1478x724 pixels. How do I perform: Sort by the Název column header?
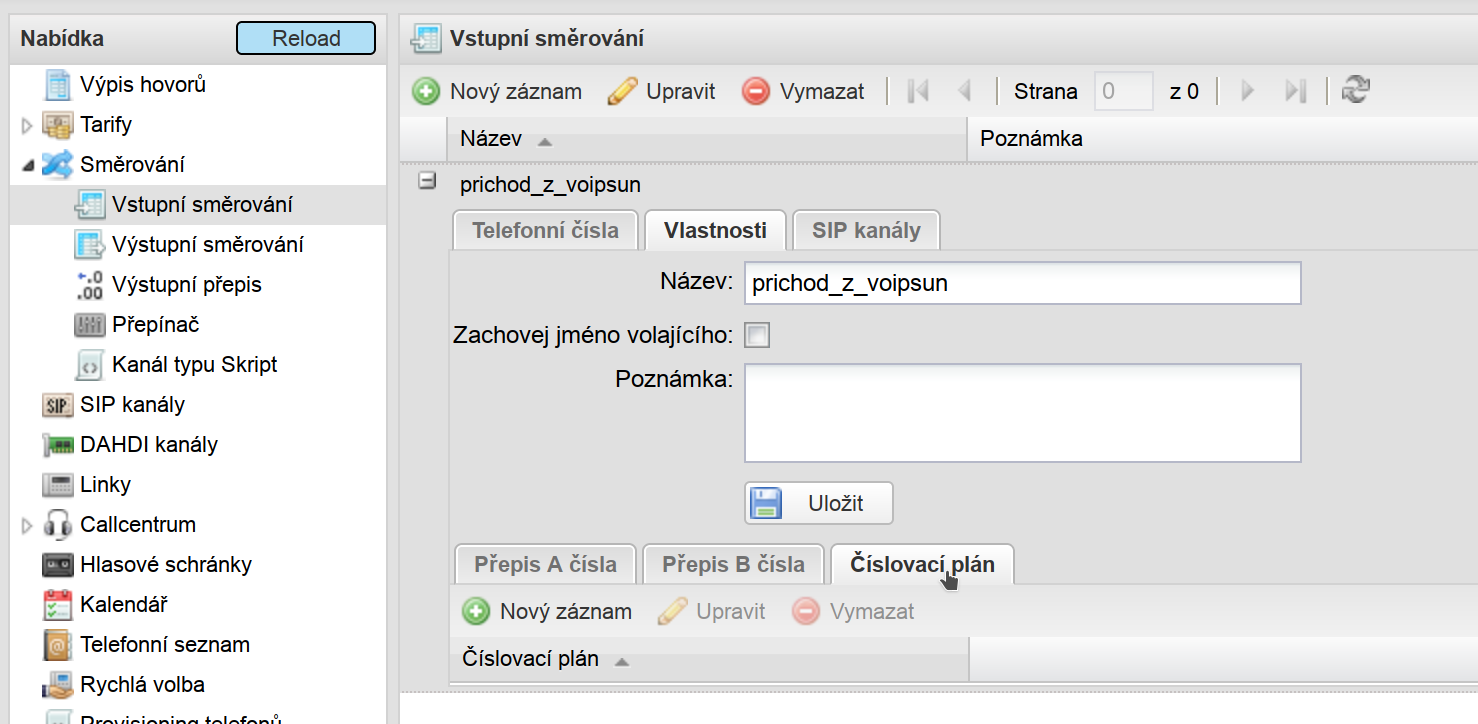coord(707,139)
